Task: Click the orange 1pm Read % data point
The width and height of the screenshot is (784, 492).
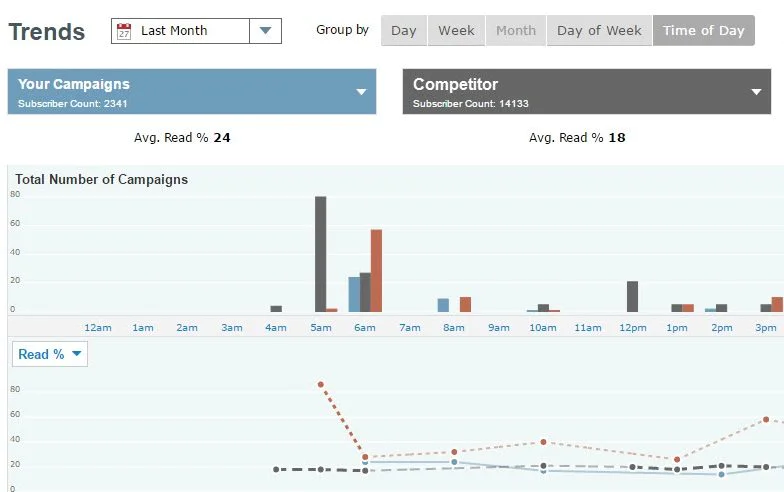Action: (677, 459)
